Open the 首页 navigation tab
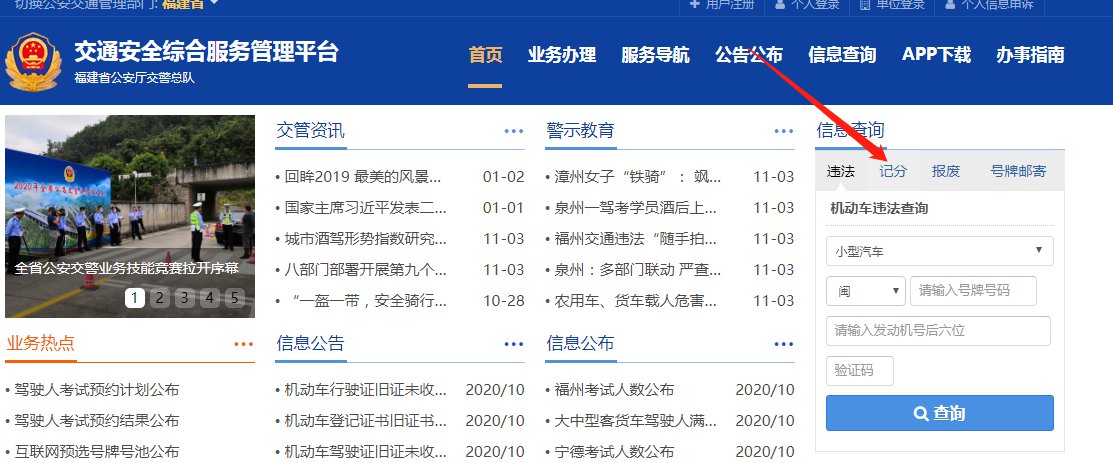 click(x=486, y=55)
